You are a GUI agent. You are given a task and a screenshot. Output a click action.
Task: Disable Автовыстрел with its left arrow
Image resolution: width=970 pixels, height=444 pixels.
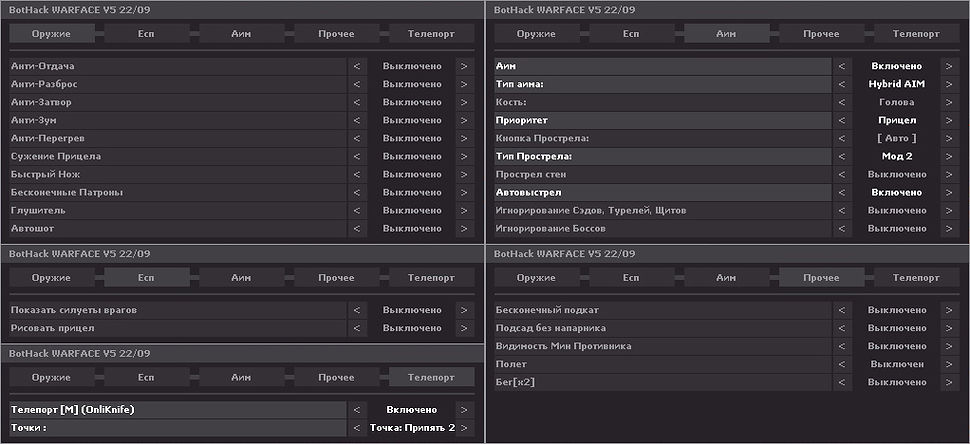[842, 192]
